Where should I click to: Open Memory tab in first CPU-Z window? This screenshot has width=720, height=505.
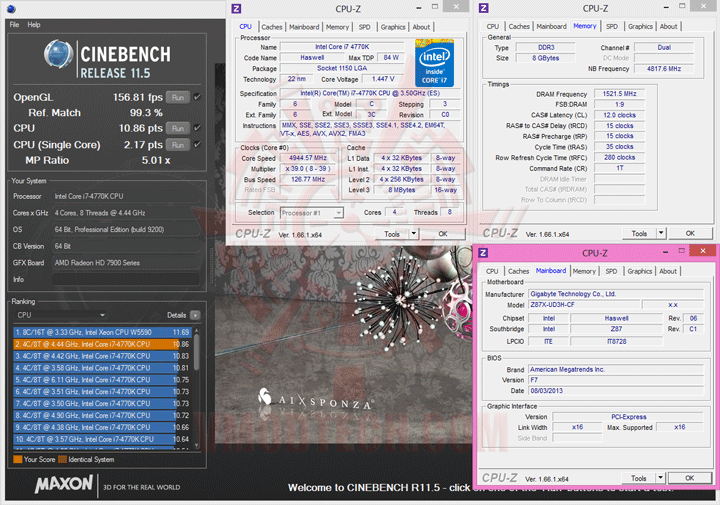click(x=338, y=27)
